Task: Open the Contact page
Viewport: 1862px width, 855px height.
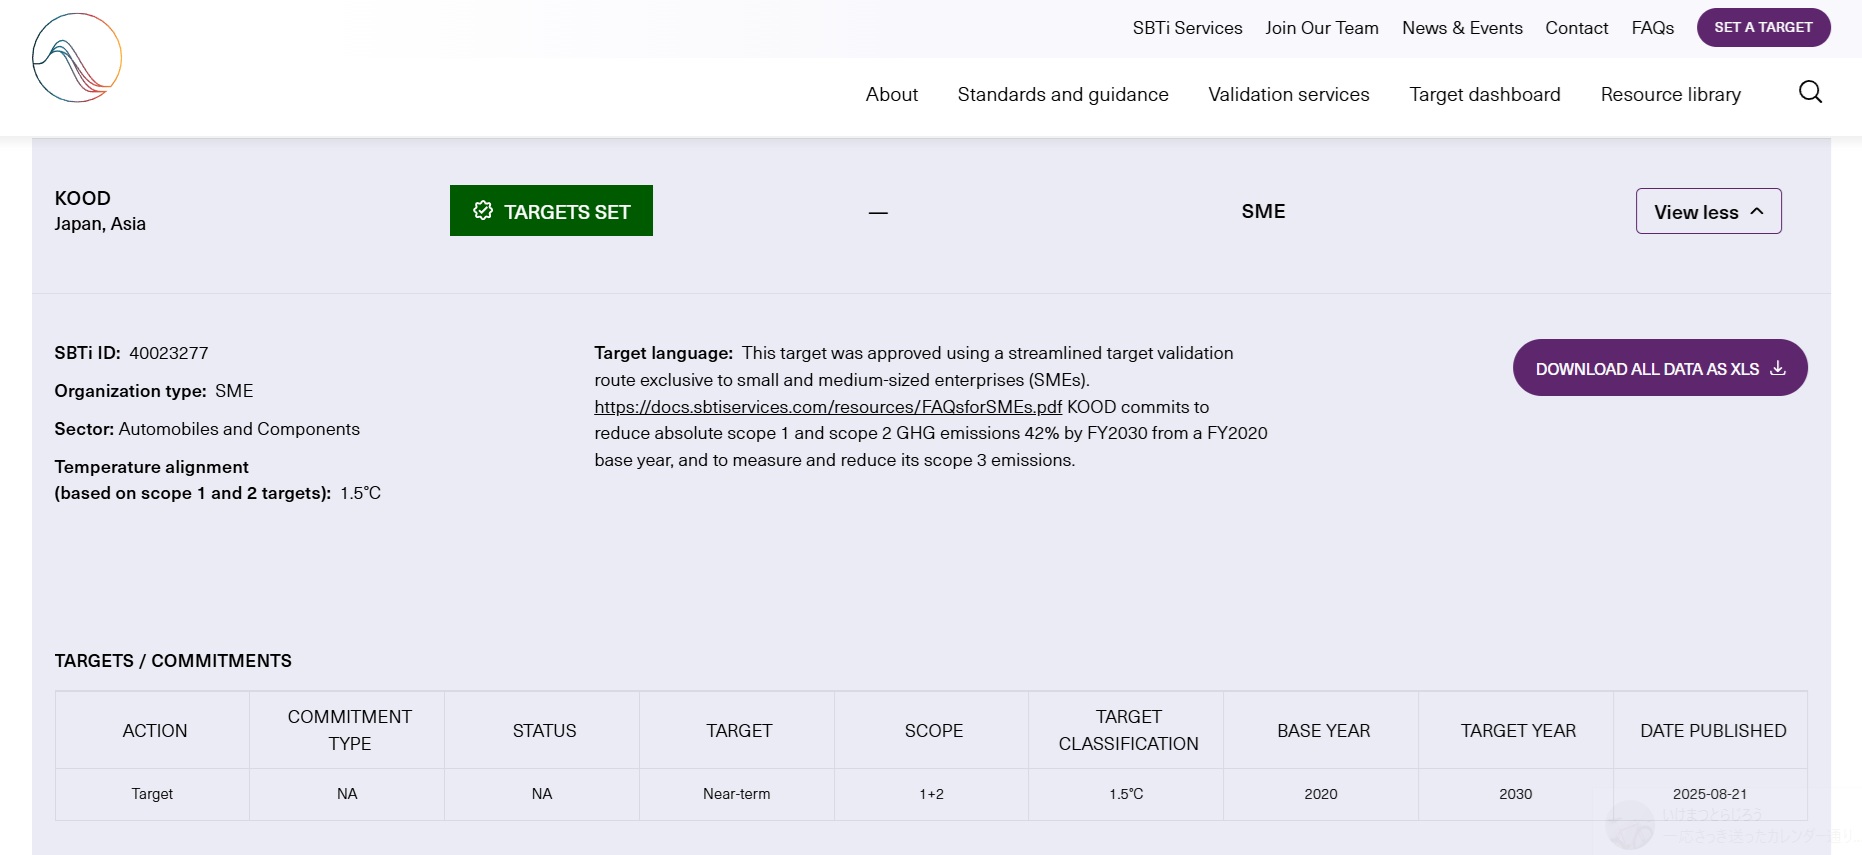Action: click(1576, 28)
